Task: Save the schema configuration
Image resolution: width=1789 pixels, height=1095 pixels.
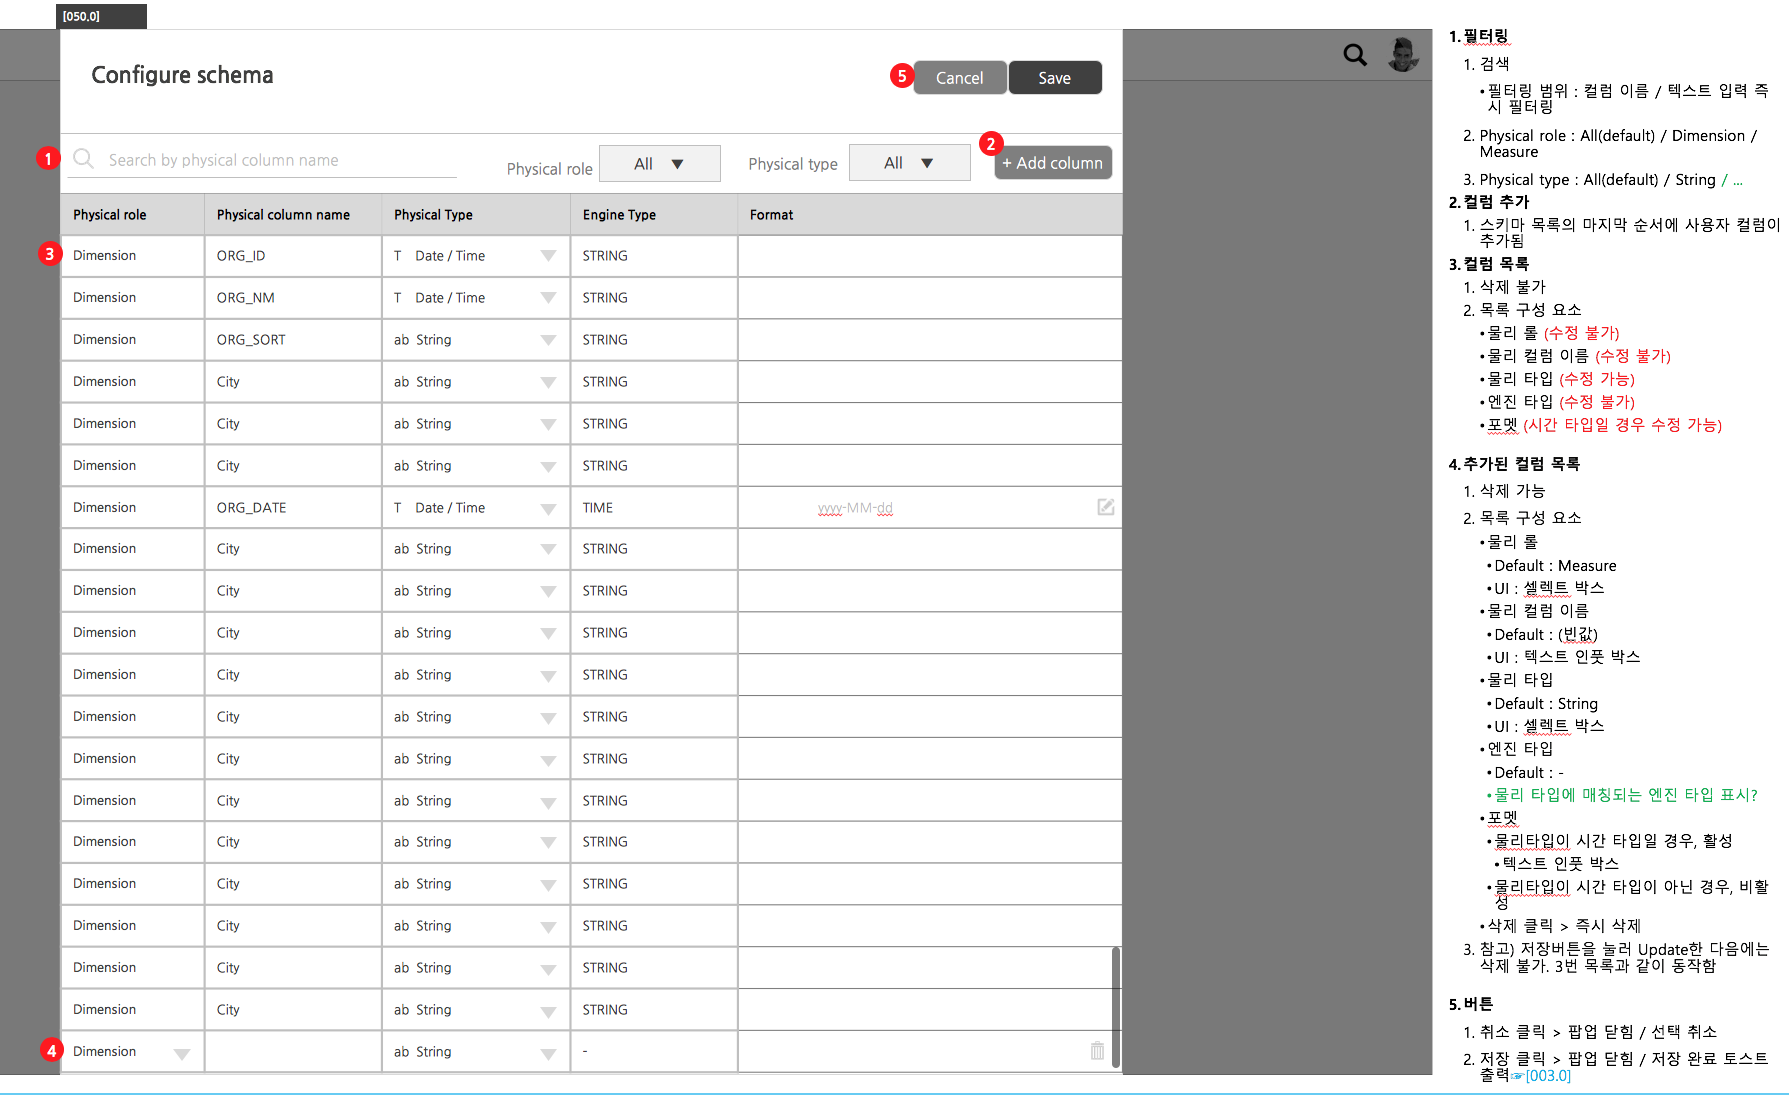Action: (x=1055, y=78)
